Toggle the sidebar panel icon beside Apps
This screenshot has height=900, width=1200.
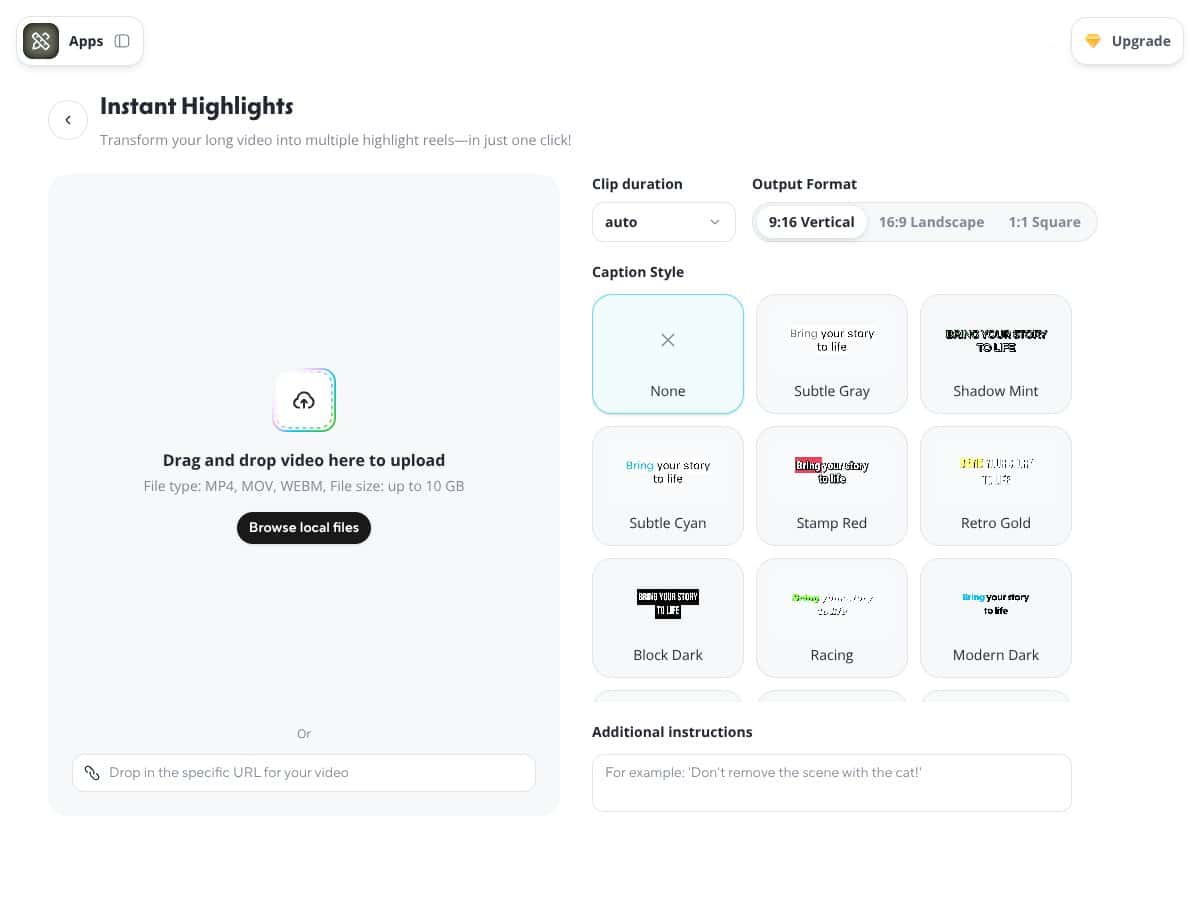pyautogui.click(x=122, y=41)
